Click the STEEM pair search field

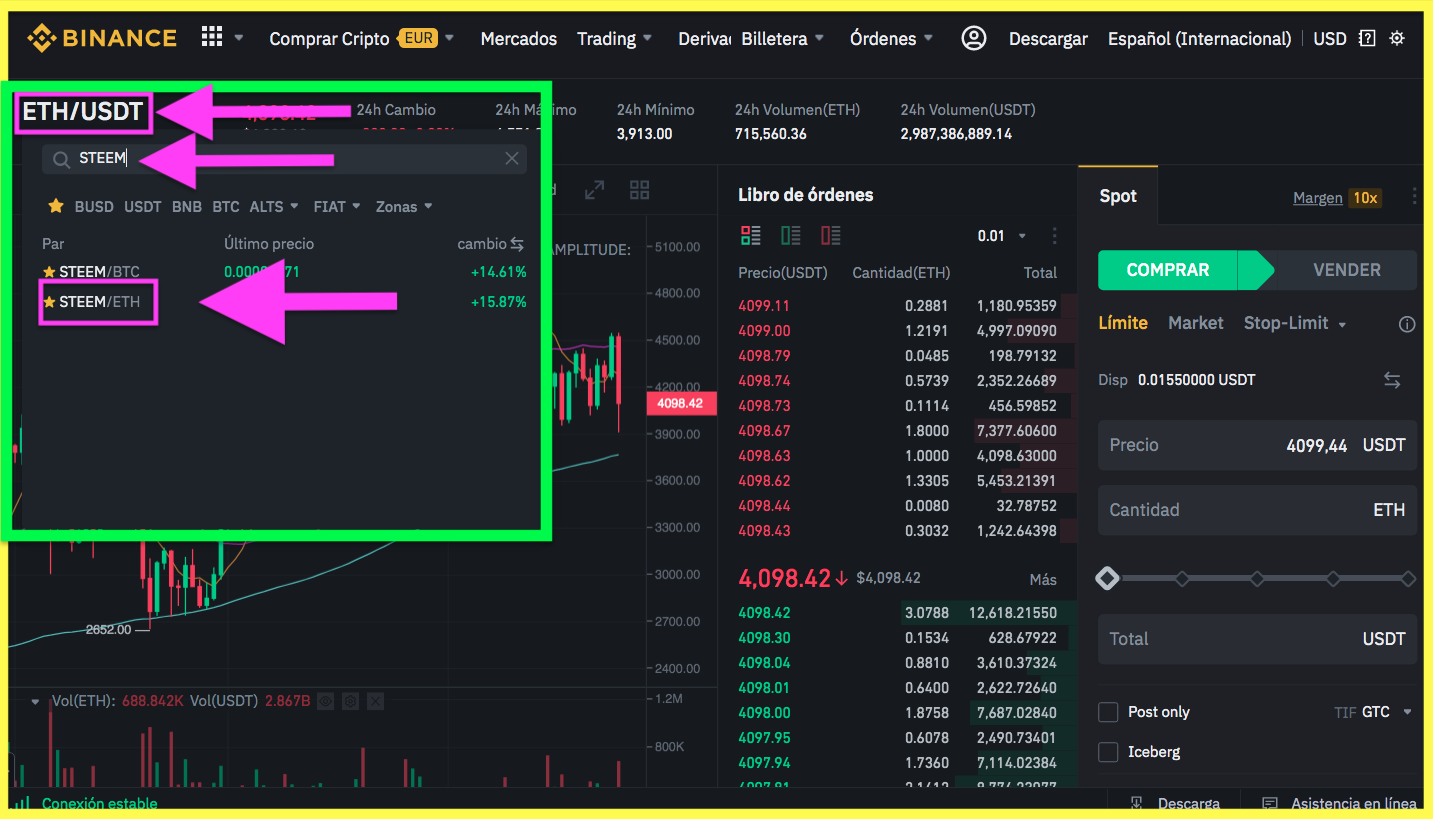pyautogui.click(x=284, y=159)
